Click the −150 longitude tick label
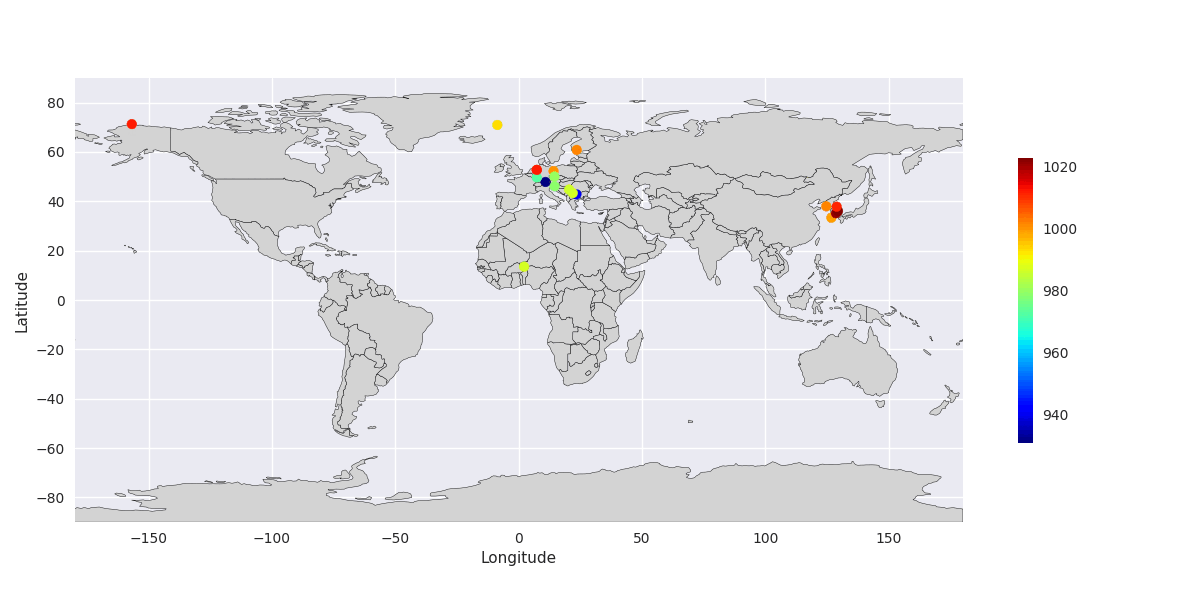The width and height of the screenshot is (1200, 600). (147, 538)
